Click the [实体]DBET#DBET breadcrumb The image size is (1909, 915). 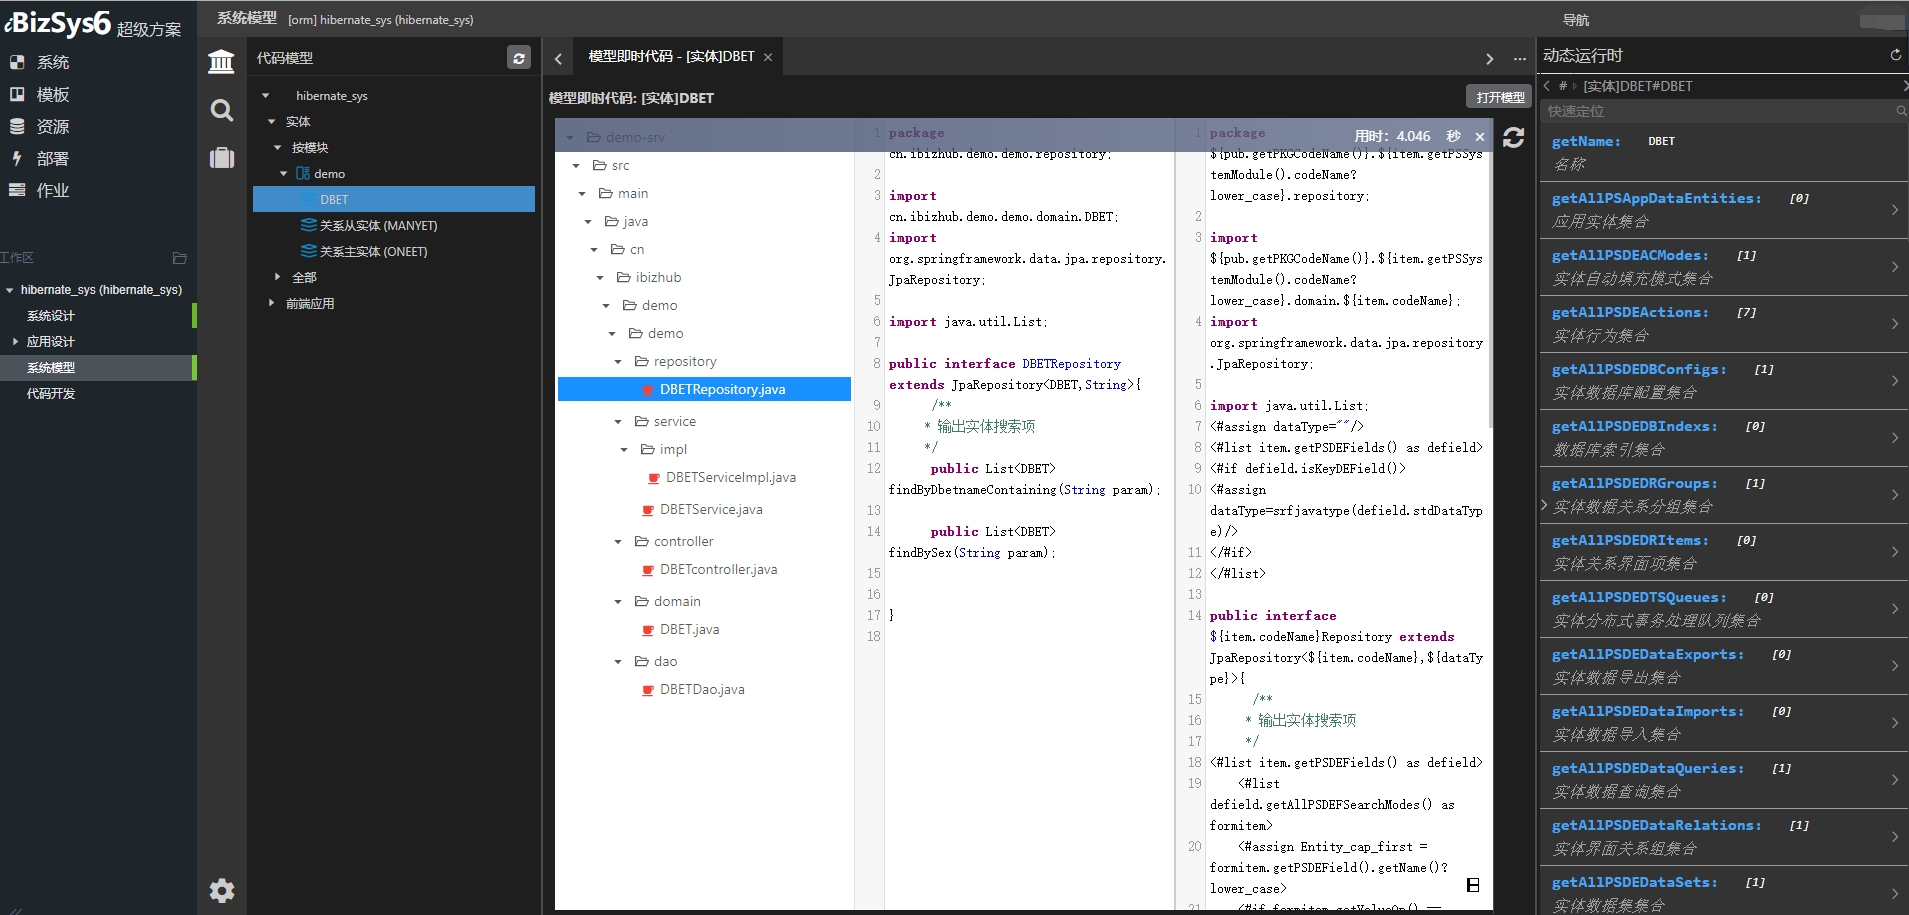pos(1637,86)
